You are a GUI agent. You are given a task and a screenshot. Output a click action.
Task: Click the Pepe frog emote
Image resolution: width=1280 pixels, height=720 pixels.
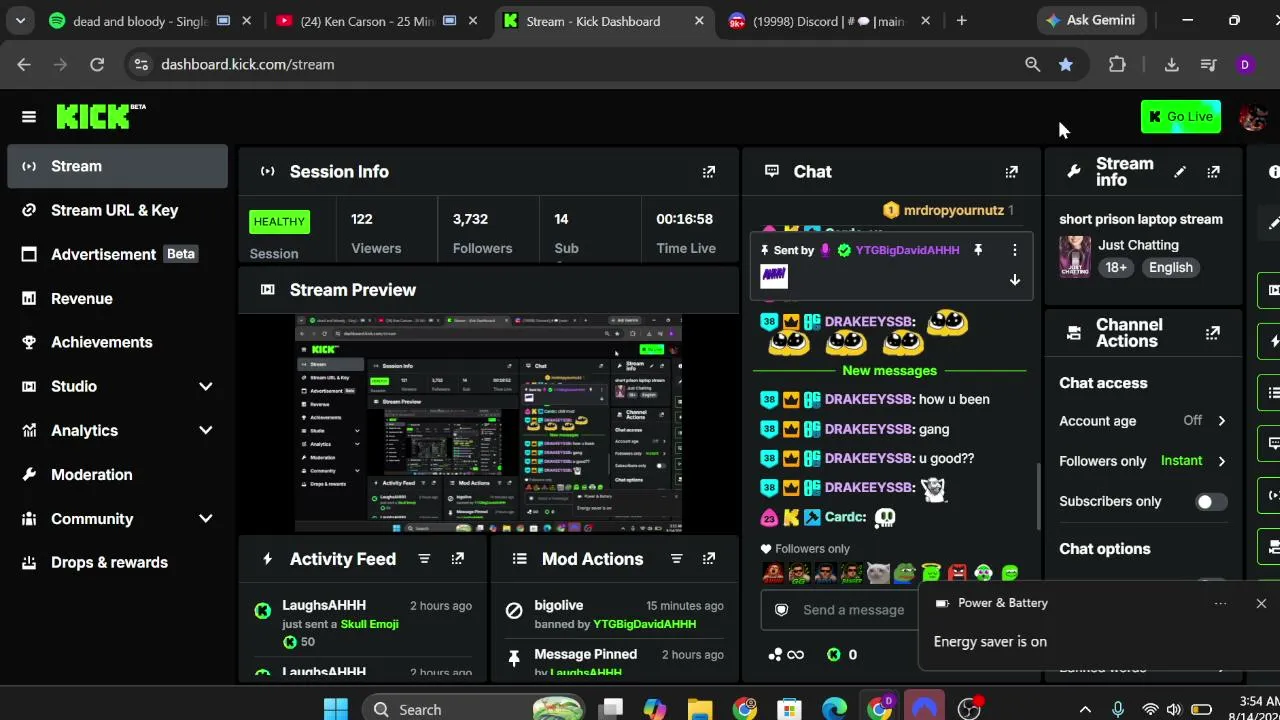904,573
